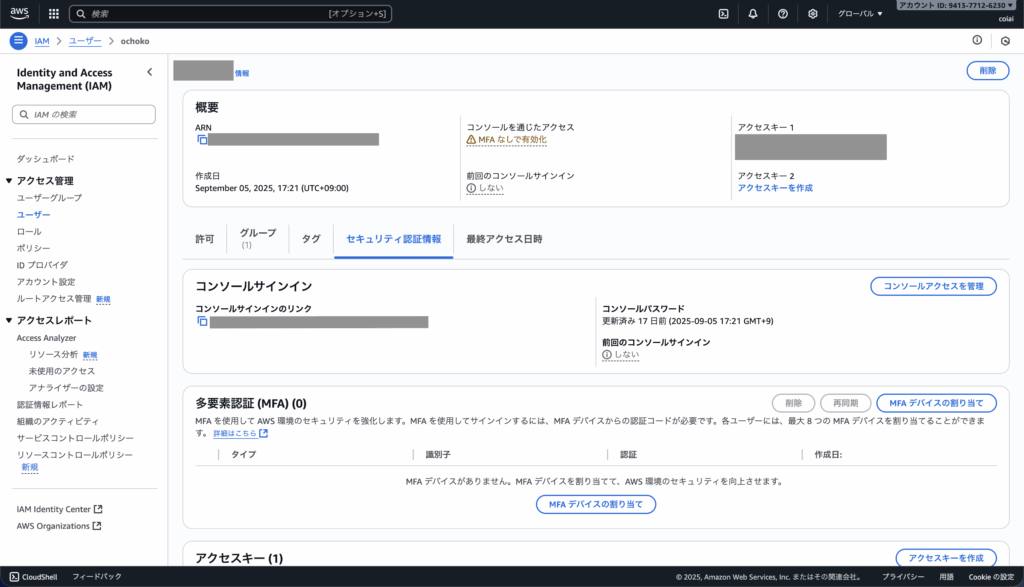Switch to the 最終アクセス日時 tab
This screenshot has height=587, width=1024.
[x=504, y=239]
